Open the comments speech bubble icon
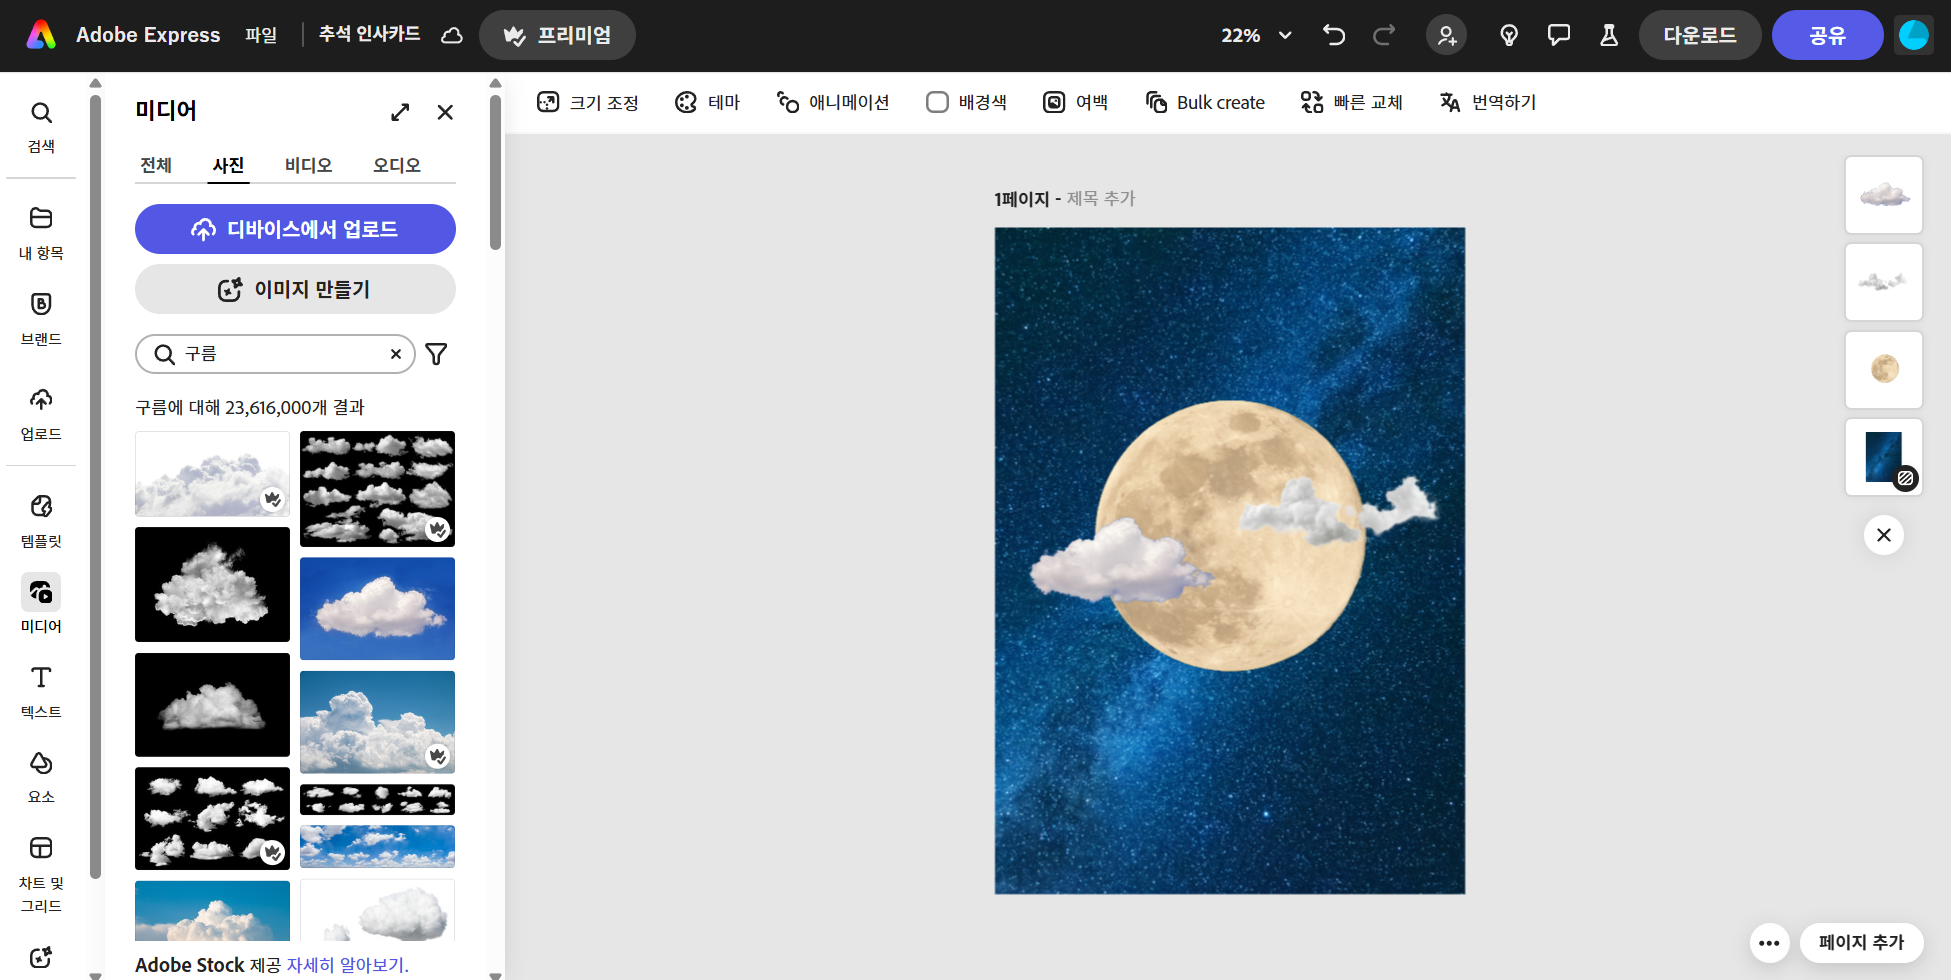1951x980 pixels. (x=1558, y=35)
